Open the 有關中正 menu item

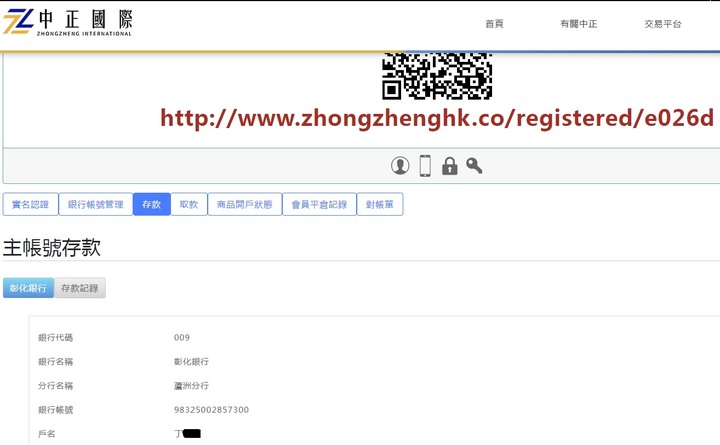579,24
